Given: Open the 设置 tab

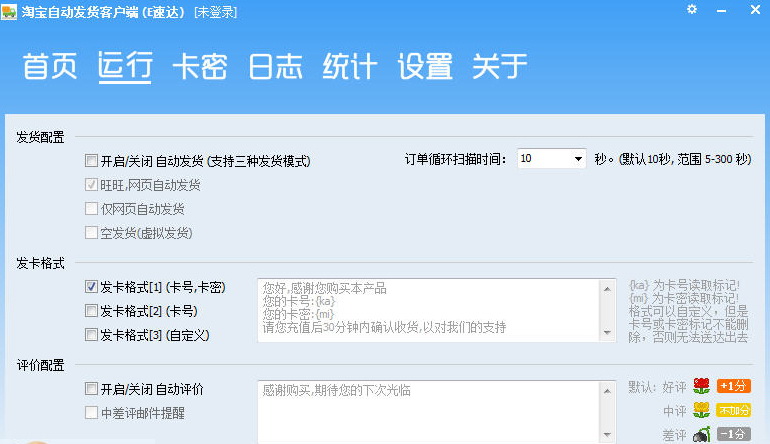Looking at the screenshot, I should point(425,66).
